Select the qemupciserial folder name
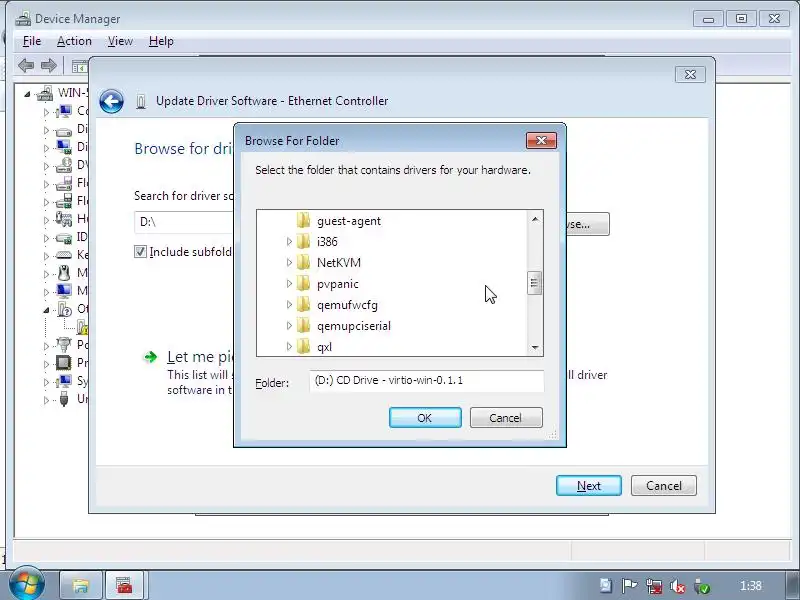The height and width of the screenshot is (600, 800). (x=354, y=326)
